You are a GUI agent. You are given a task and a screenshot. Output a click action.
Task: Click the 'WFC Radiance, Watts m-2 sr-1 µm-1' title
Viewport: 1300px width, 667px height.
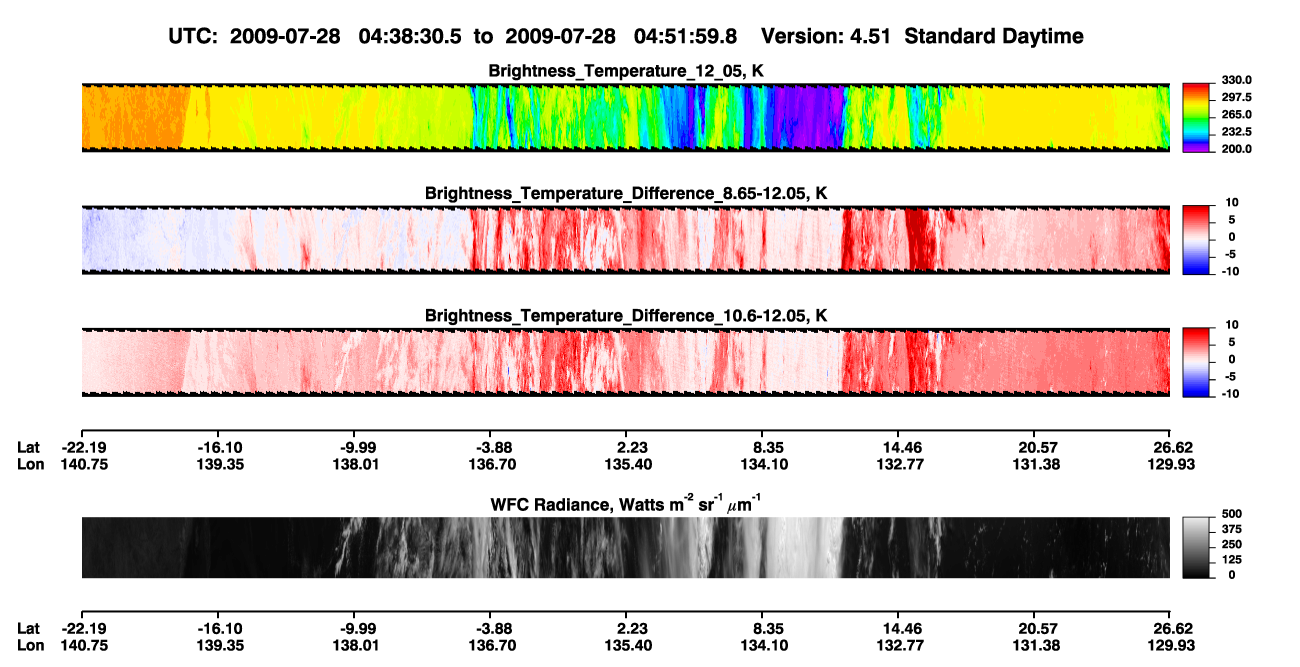(x=626, y=503)
